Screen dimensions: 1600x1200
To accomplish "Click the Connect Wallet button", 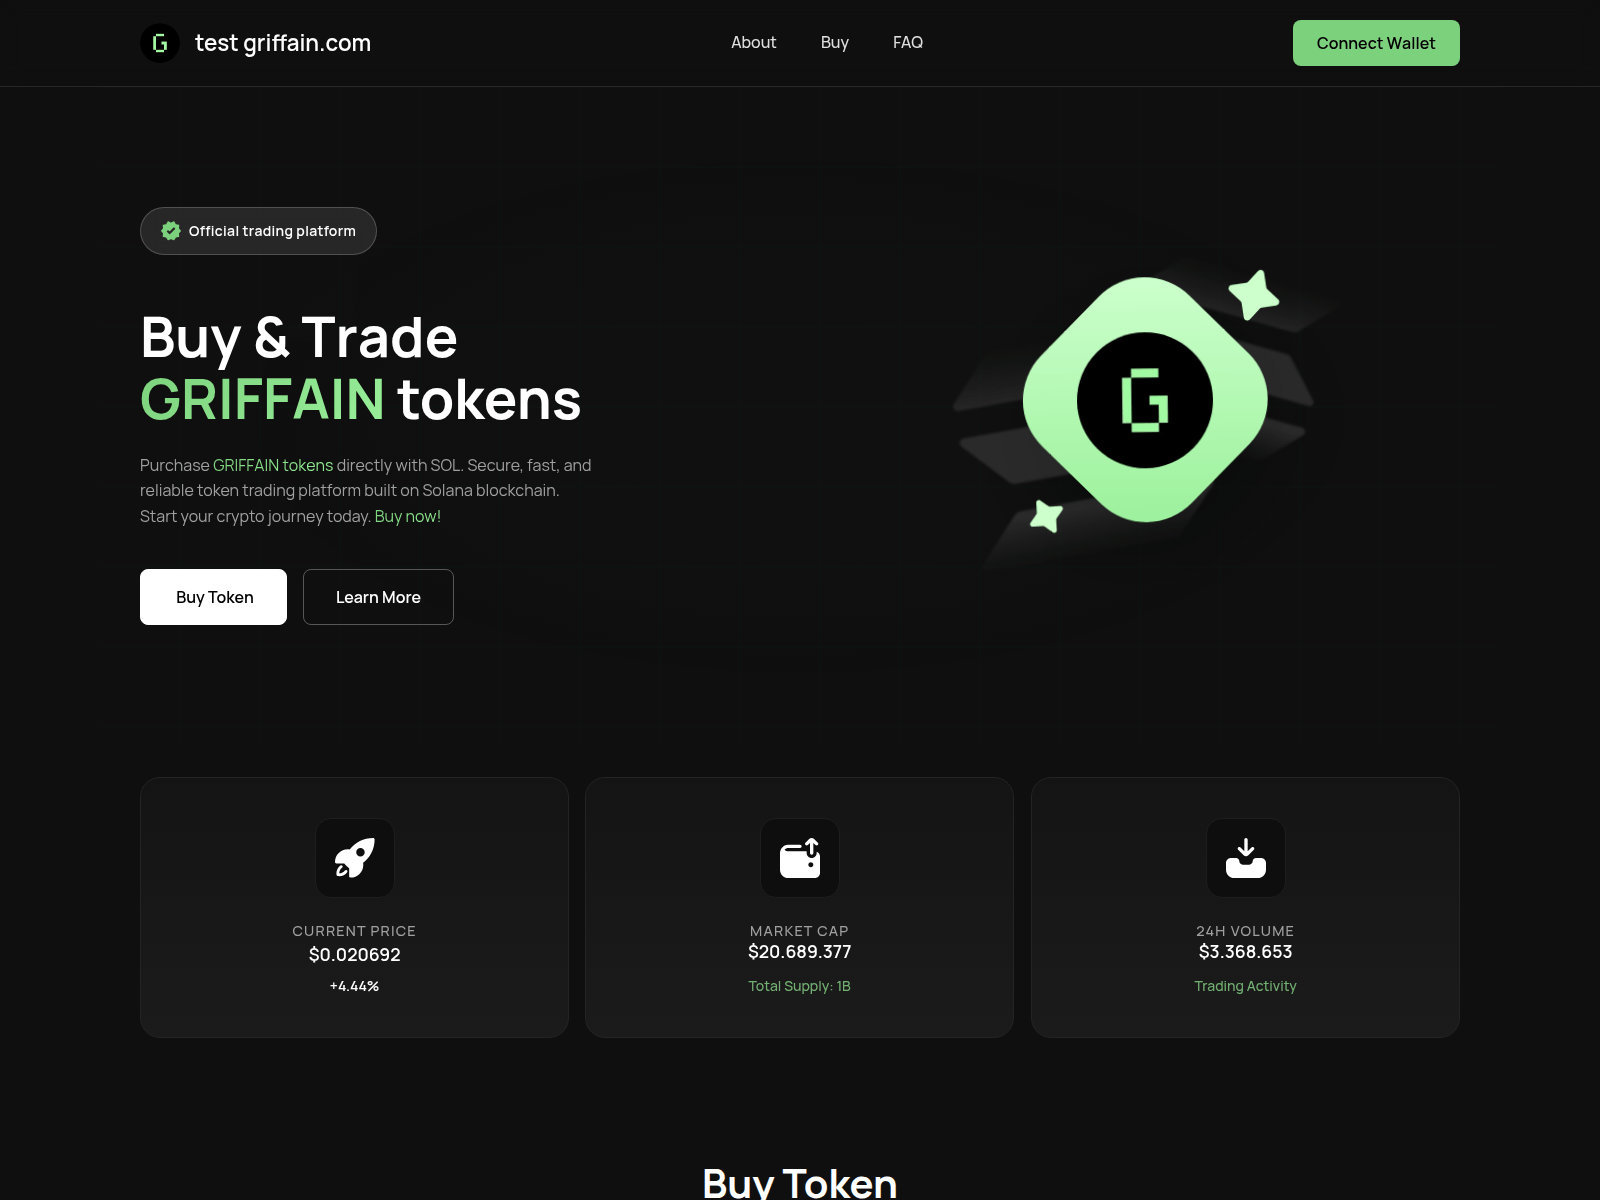I will [x=1376, y=43].
